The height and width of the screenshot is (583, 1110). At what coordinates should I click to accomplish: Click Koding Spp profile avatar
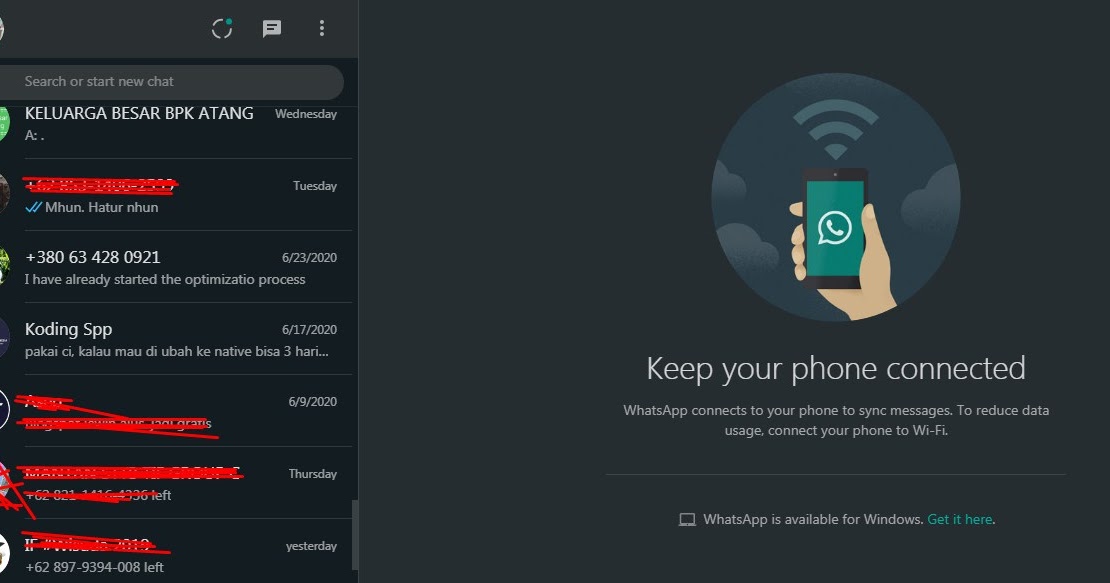click(4, 339)
